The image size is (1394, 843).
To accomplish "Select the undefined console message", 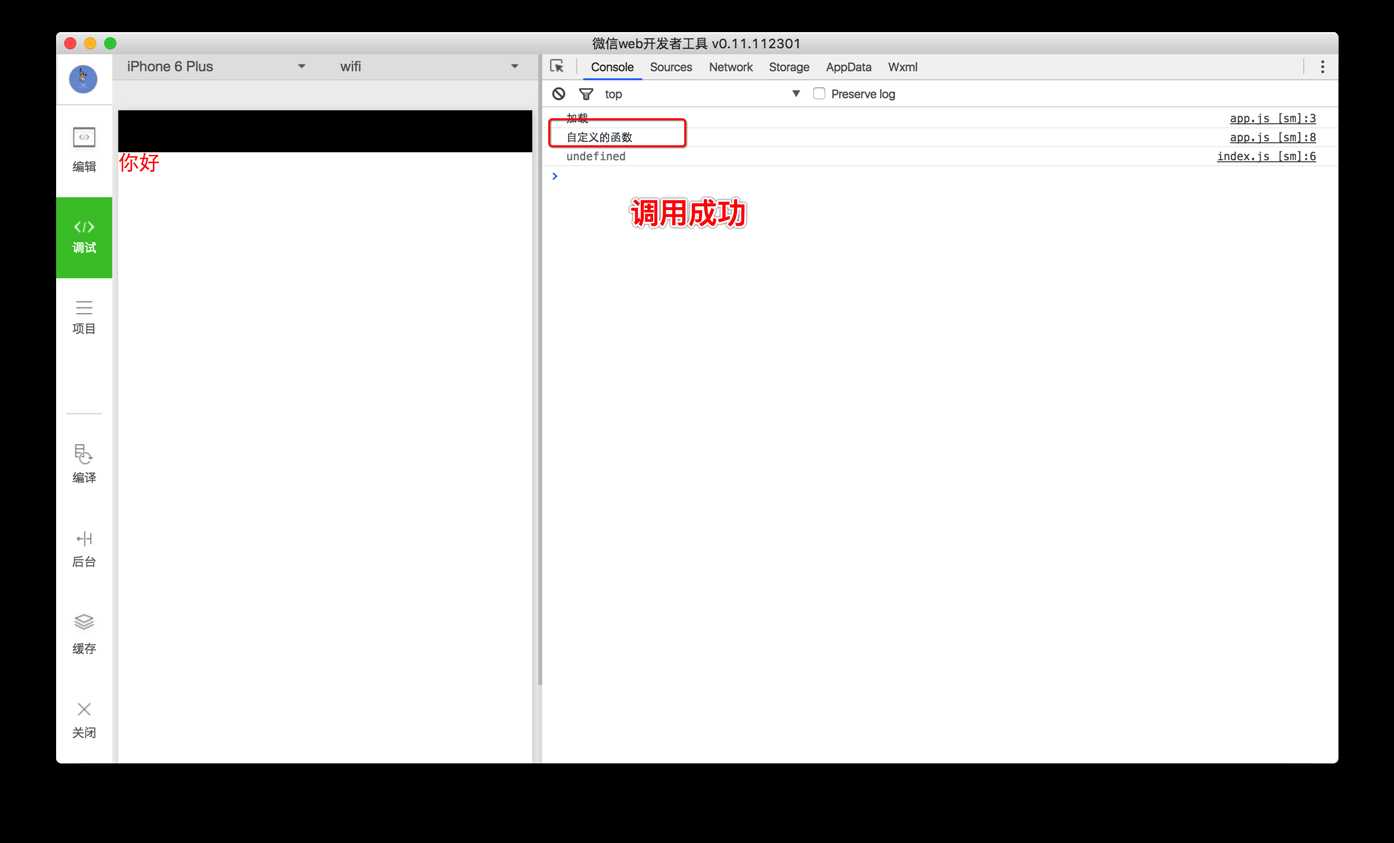I will (596, 156).
